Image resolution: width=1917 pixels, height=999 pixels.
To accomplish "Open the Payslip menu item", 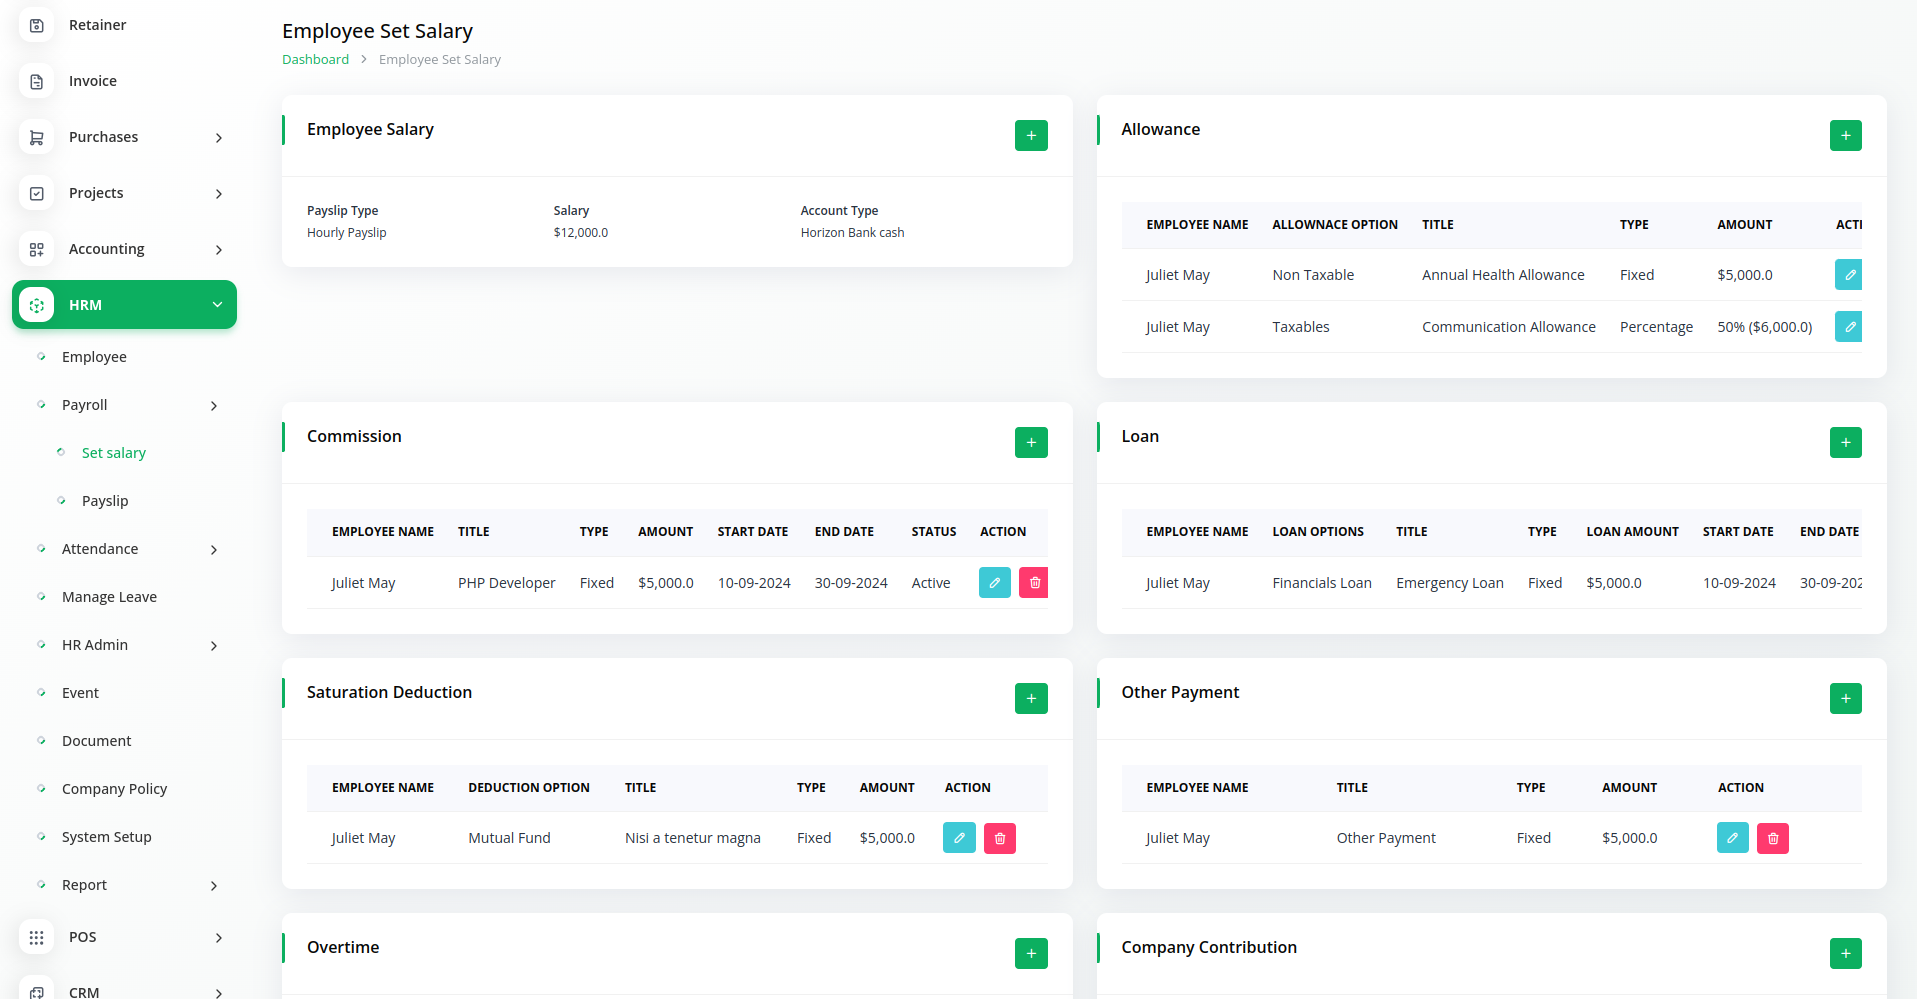I will tap(105, 501).
